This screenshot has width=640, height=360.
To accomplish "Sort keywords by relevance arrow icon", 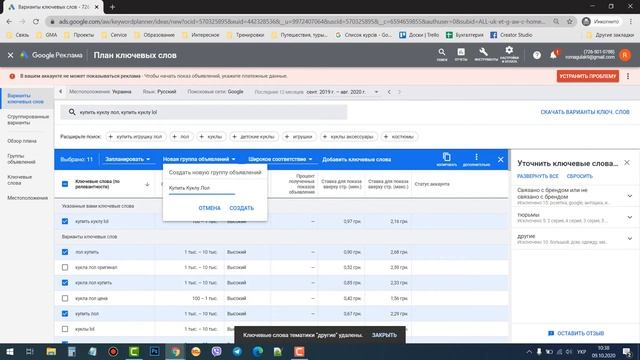I will [x=147, y=184].
